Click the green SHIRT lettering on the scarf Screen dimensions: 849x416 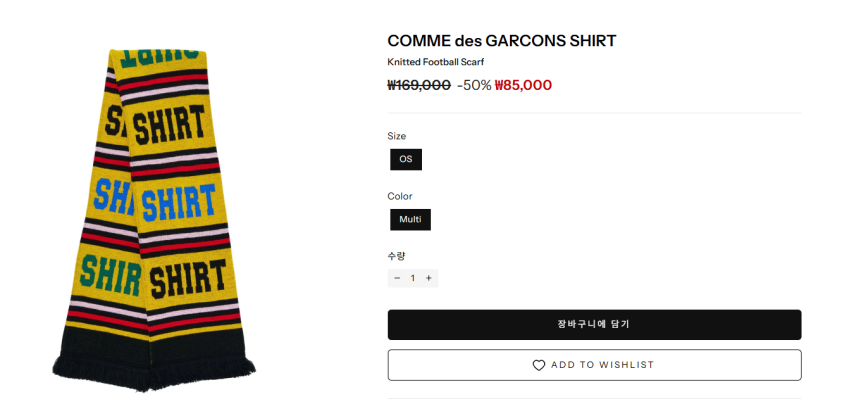click(x=108, y=270)
